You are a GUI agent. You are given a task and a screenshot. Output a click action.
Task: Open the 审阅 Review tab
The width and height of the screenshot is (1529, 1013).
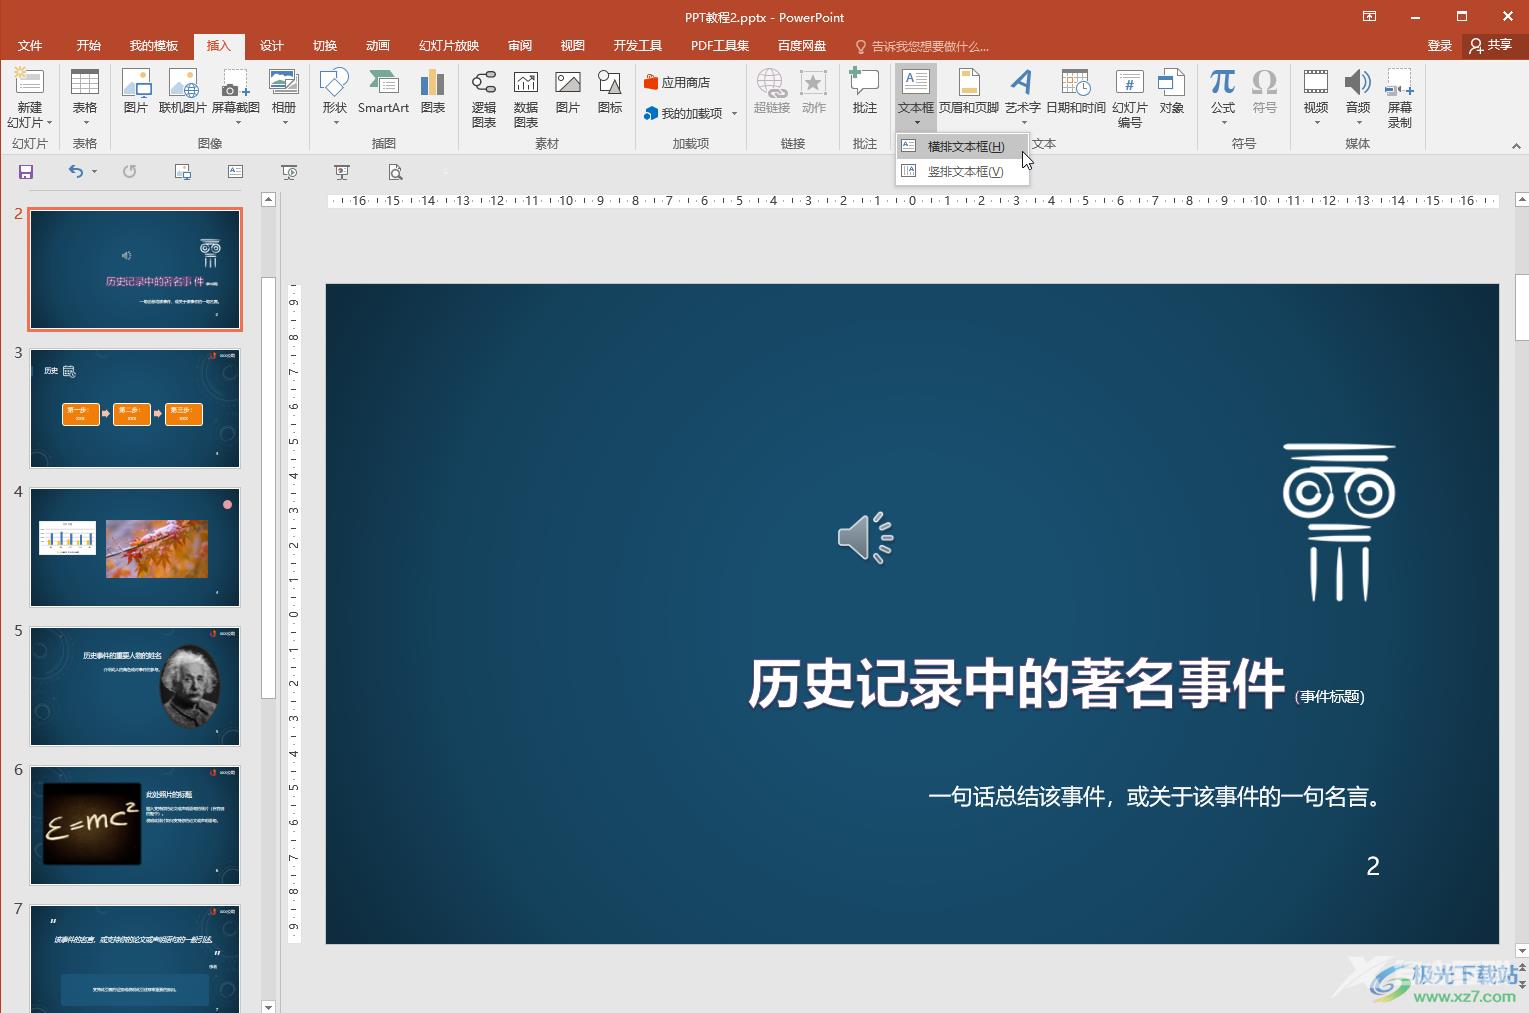click(520, 46)
